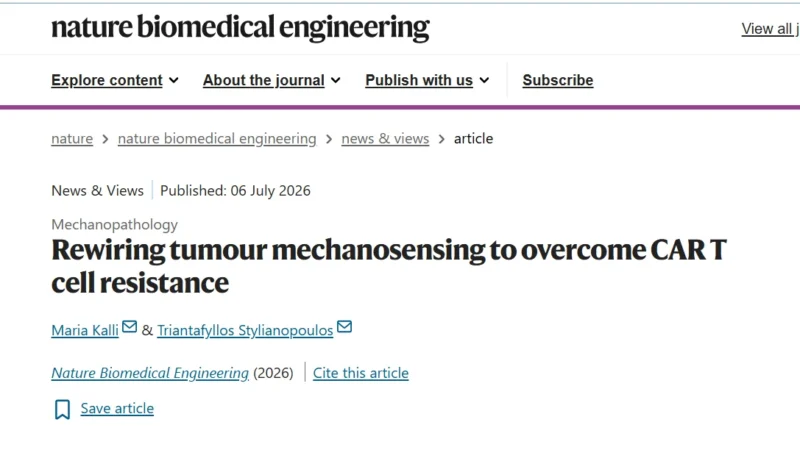Image resolution: width=800 pixels, height=450 pixels.
Task: Click the envelope icon after Triantafyllos Stylianopoulos
Action: point(344,327)
